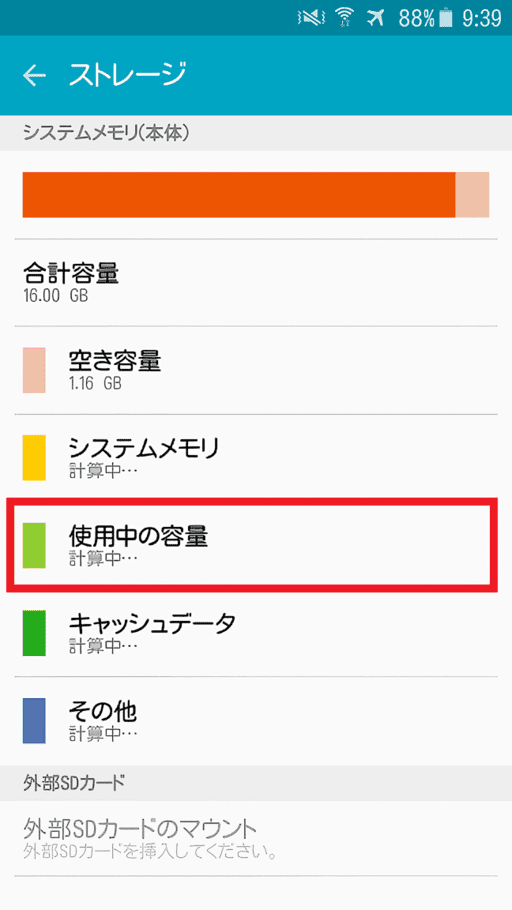The width and height of the screenshot is (512, 910).
Task: Tap the 9:39 clock in status bar
Action: tap(481, 19)
